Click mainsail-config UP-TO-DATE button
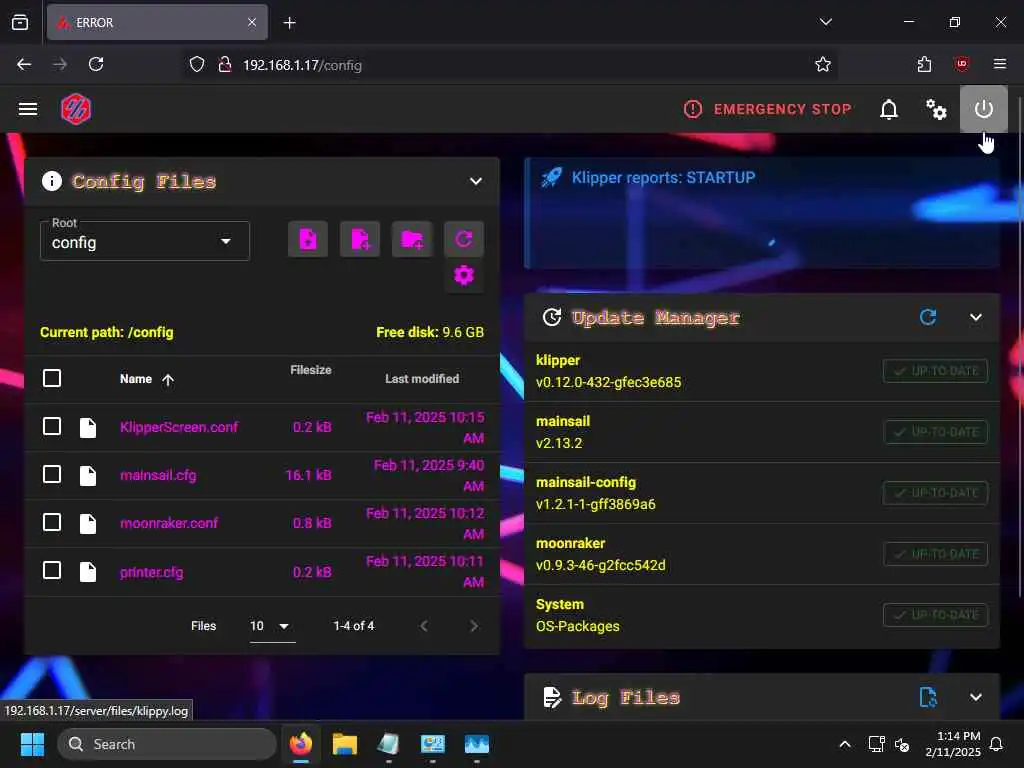Screen dimensions: 1024x768 click(x=935, y=492)
